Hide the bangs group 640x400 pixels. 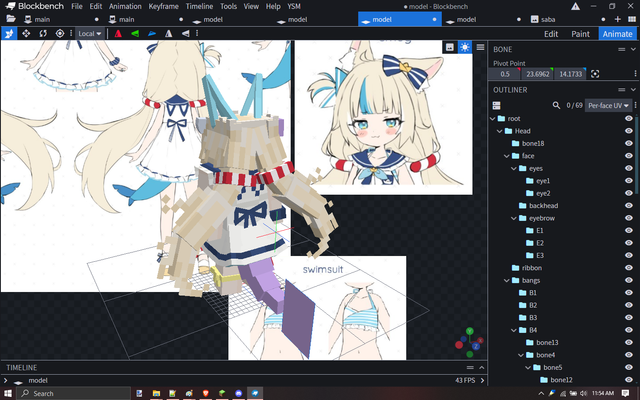(629, 280)
